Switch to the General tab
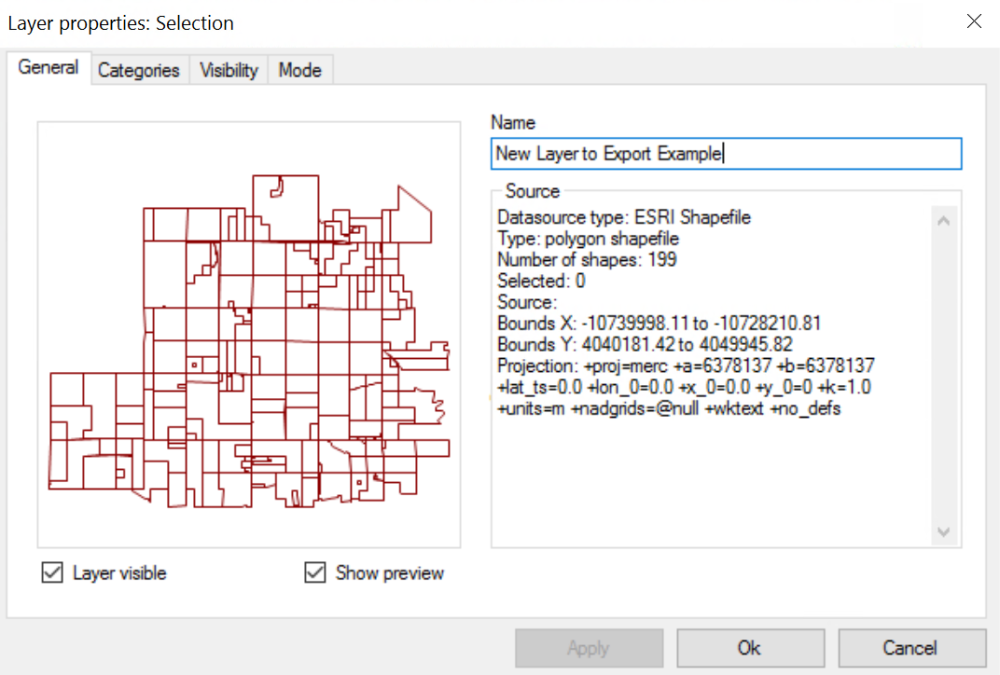 [x=48, y=67]
